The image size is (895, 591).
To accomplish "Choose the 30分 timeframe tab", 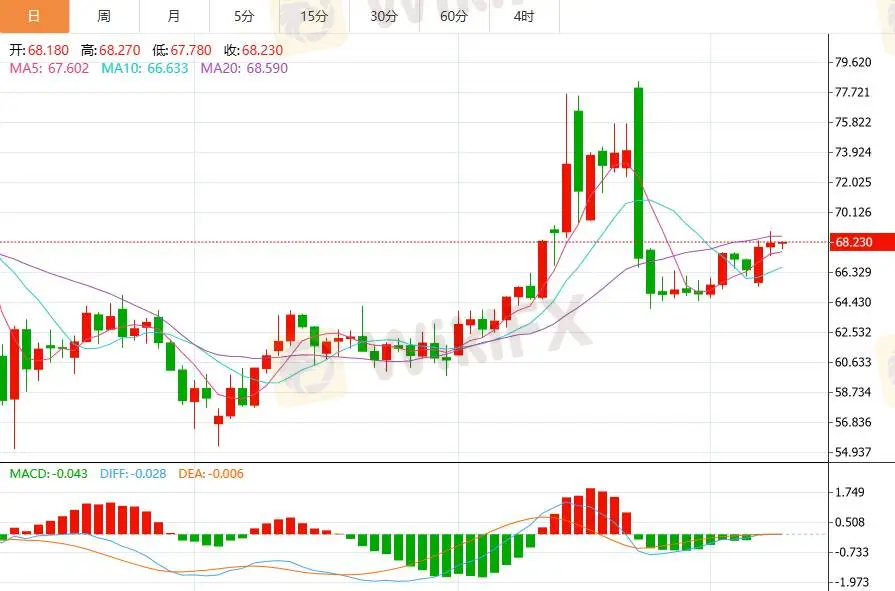I will click(x=384, y=16).
